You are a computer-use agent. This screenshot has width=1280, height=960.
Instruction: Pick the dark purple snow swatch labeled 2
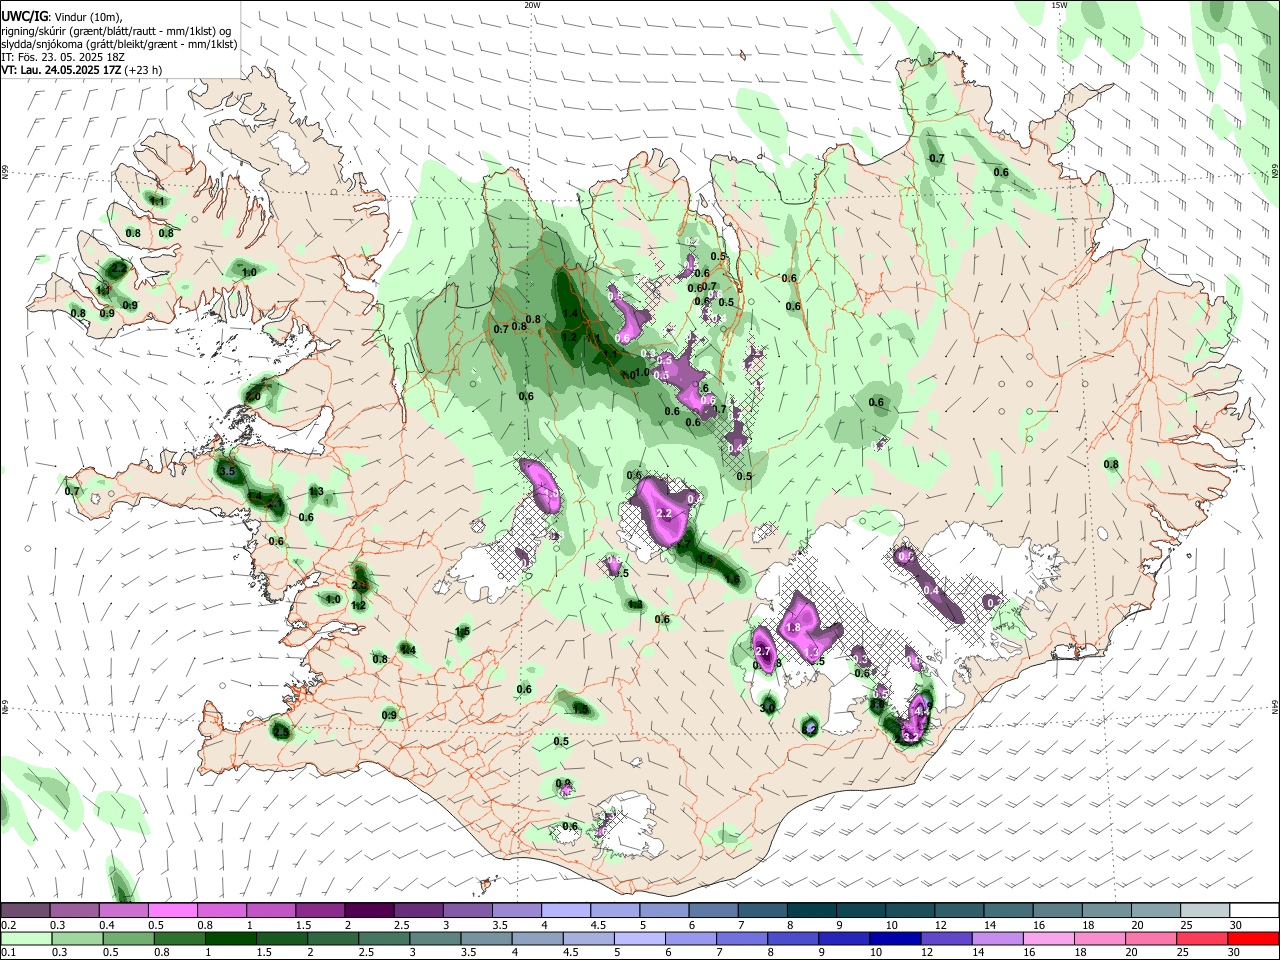pos(368,910)
